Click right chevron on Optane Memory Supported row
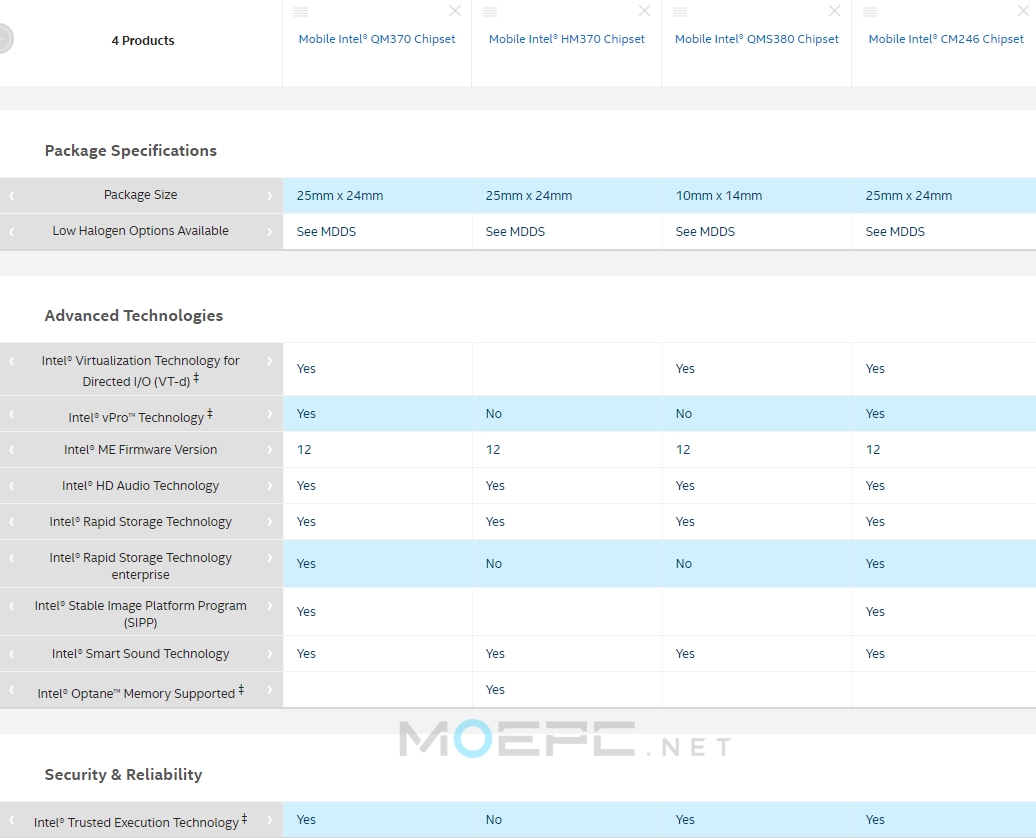The width and height of the screenshot is (1036, 838). coord(270,690)
